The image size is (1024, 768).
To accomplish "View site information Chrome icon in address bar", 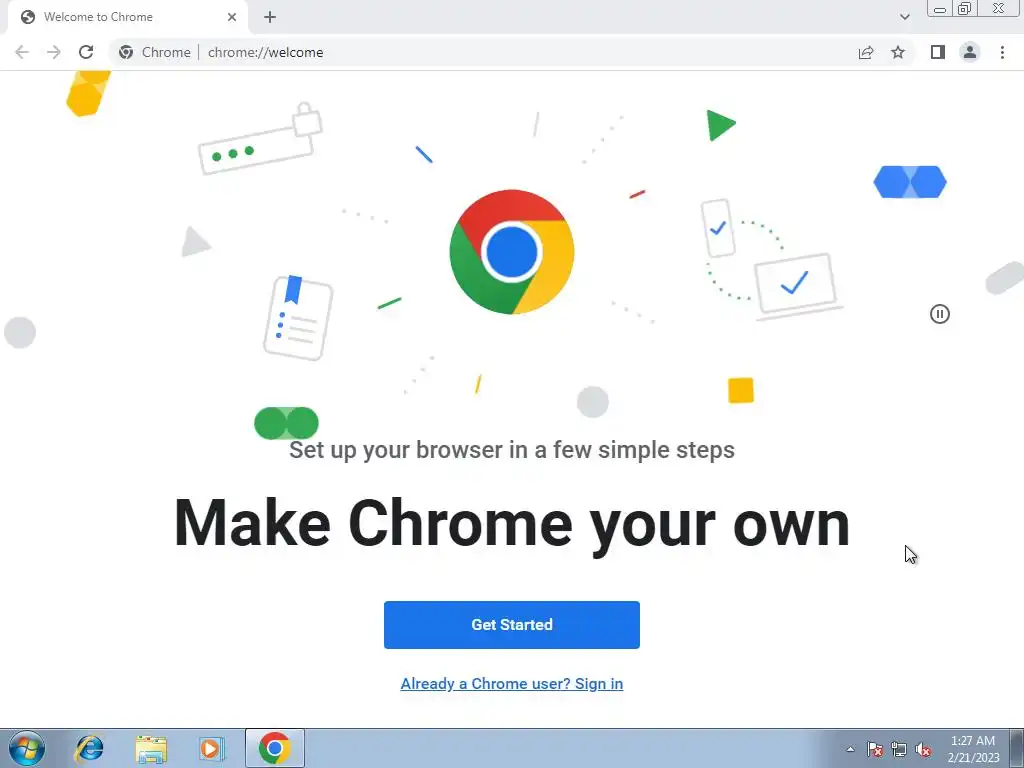I will click(126, 52).
